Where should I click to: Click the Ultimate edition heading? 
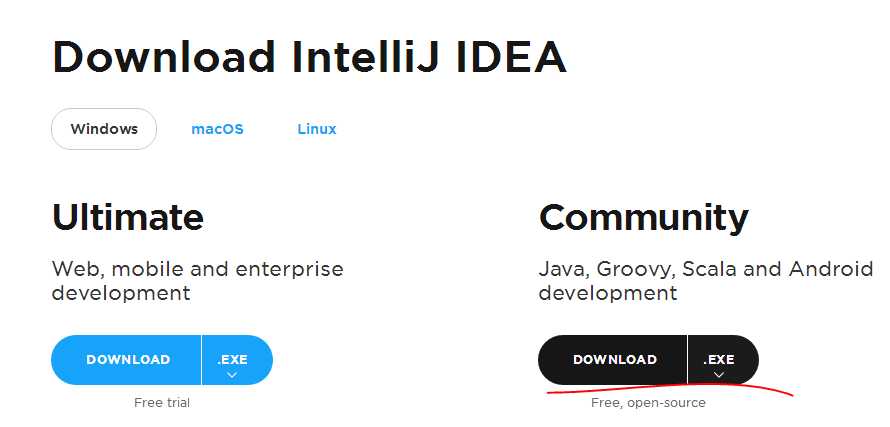pyautogui.click(x=127, y=217)
